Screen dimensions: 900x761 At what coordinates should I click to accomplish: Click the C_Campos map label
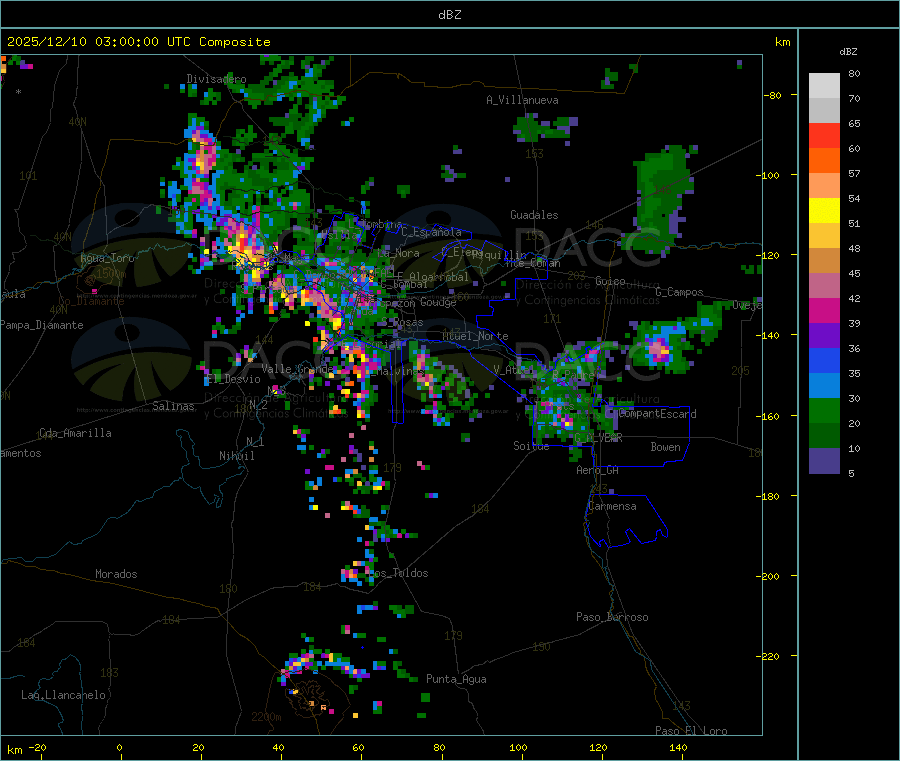pos(679,292)
